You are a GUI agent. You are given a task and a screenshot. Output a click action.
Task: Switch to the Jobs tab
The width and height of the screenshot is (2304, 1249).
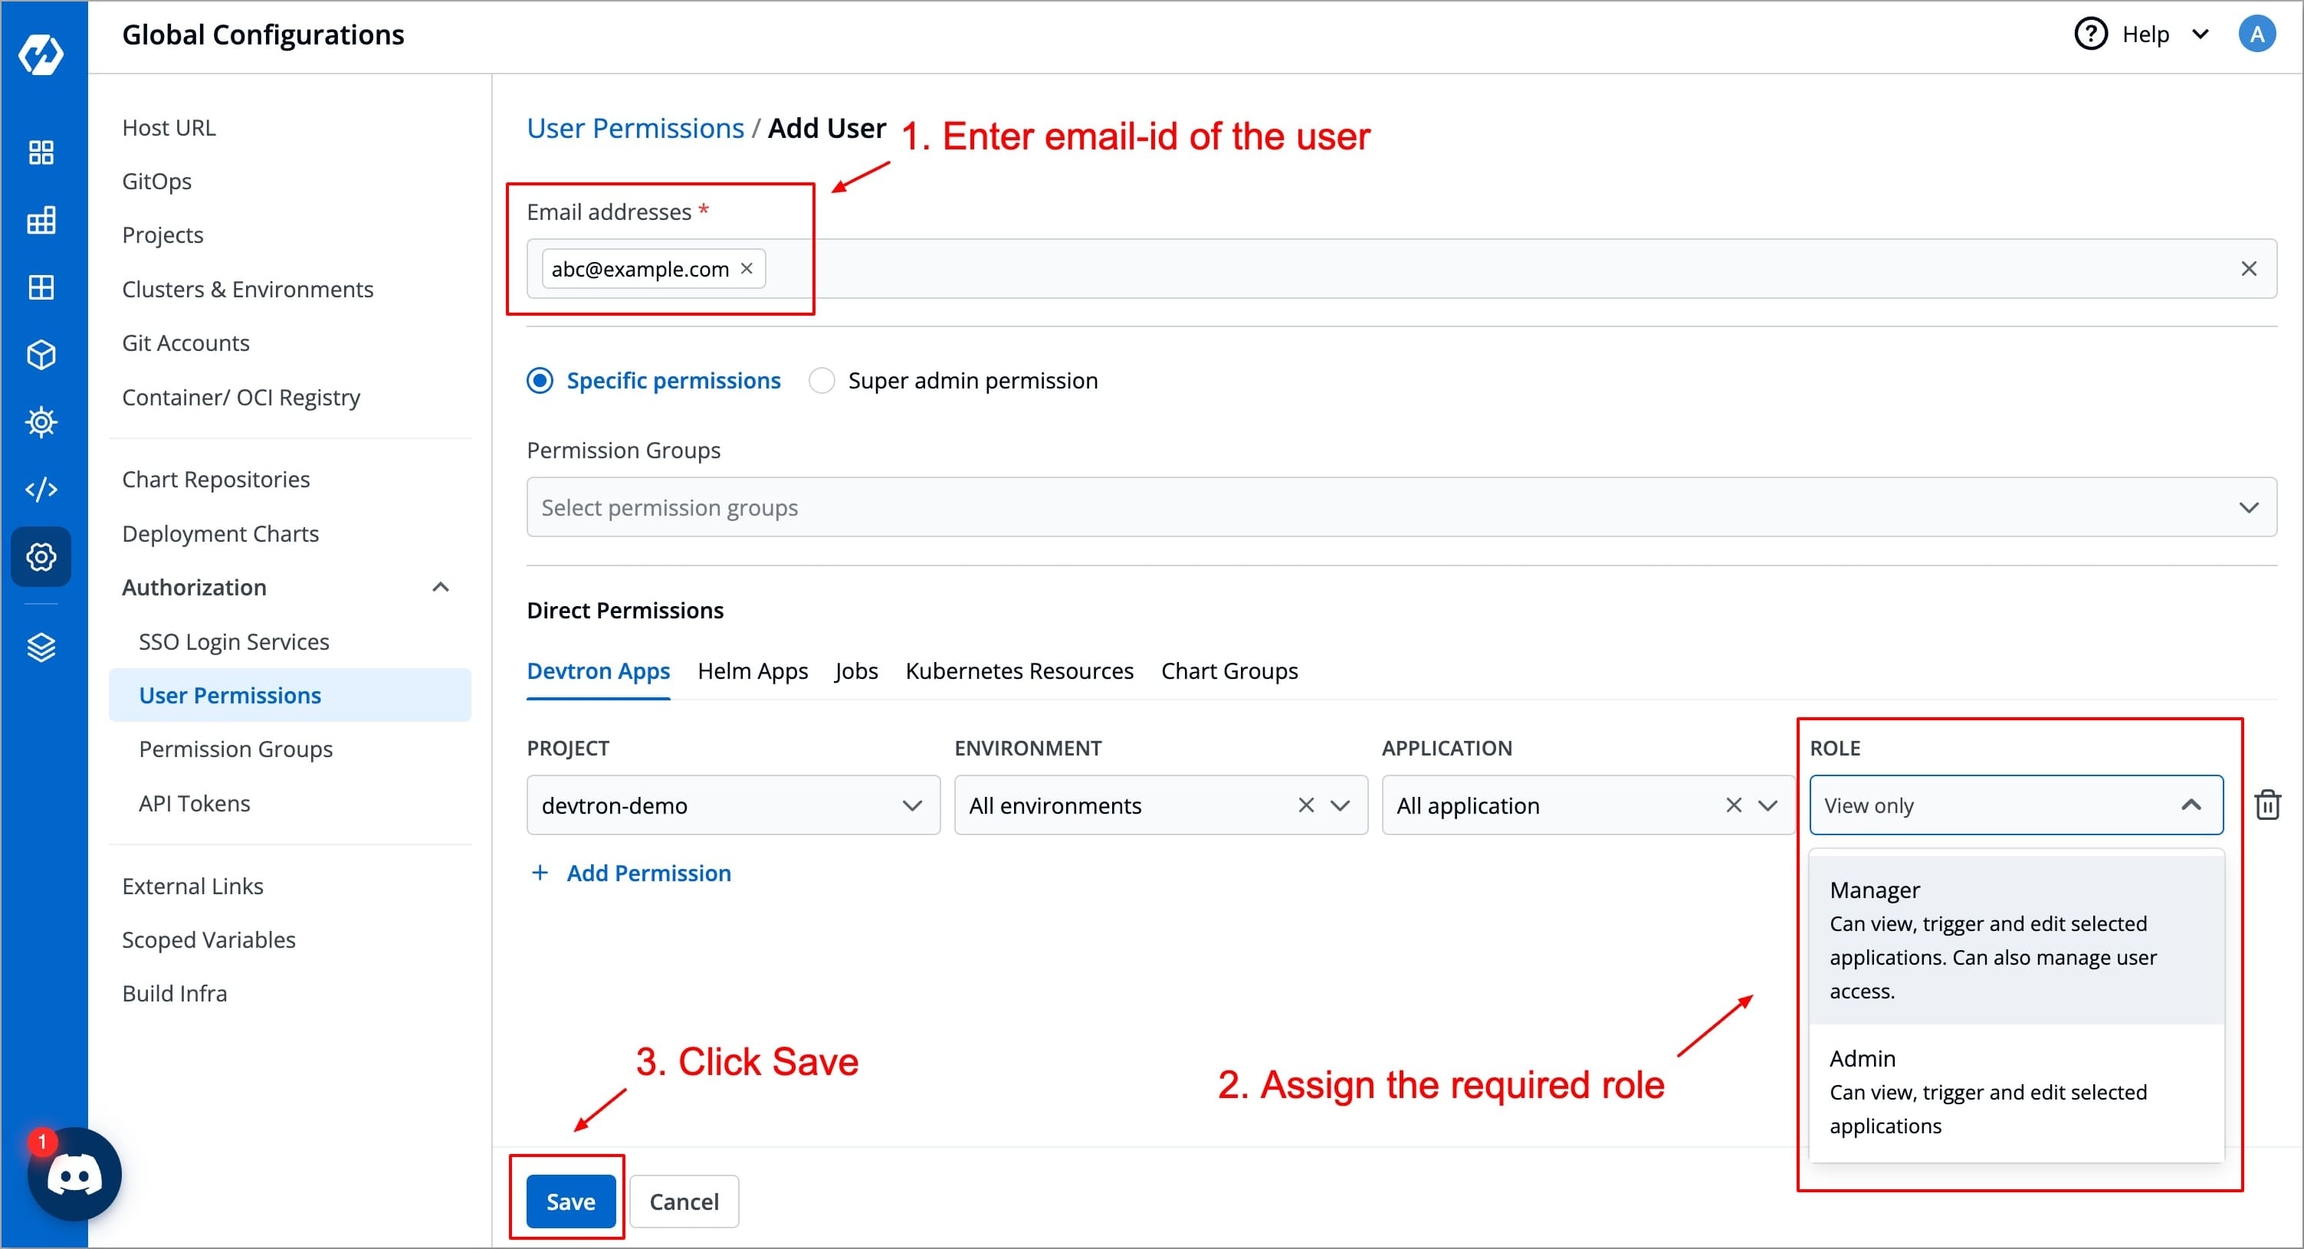coord(857,671)
